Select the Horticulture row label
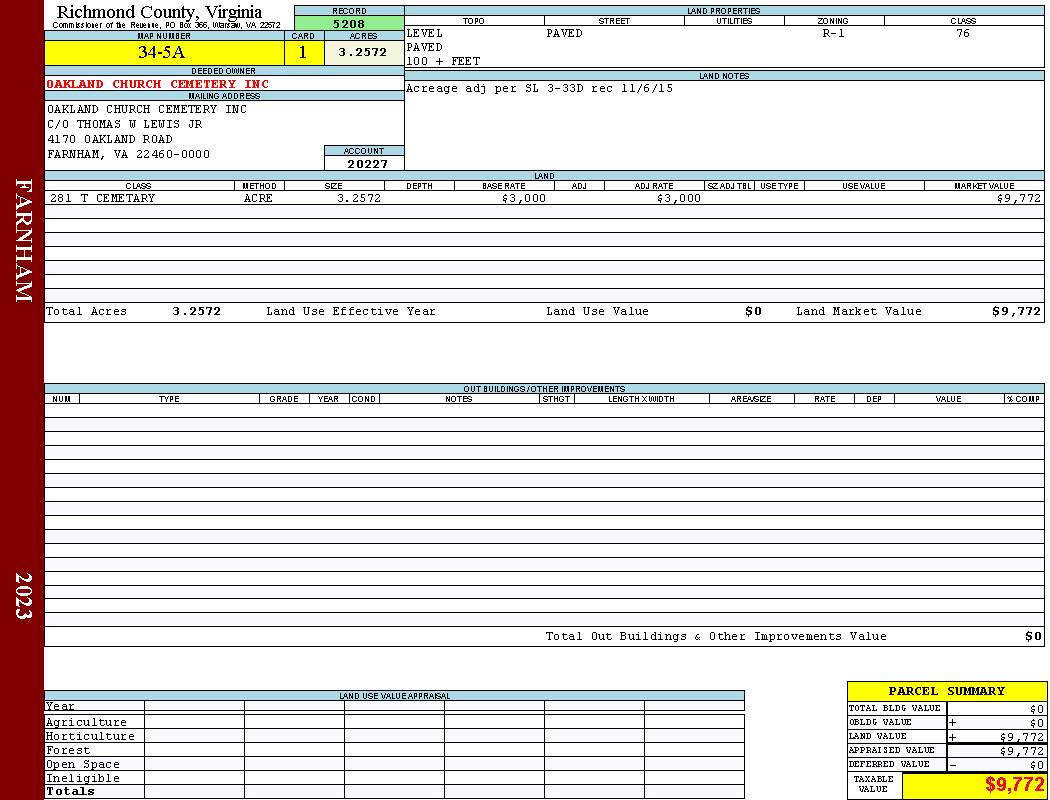The height and width of the screenshot is (800, 1050). click(x=90, y=736)
